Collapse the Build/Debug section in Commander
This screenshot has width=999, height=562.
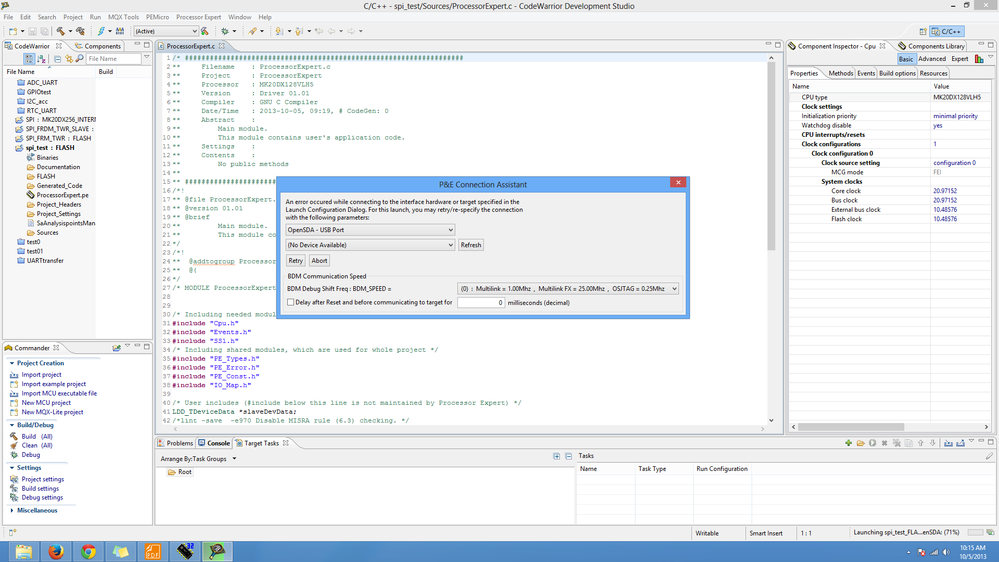[12, 425]
